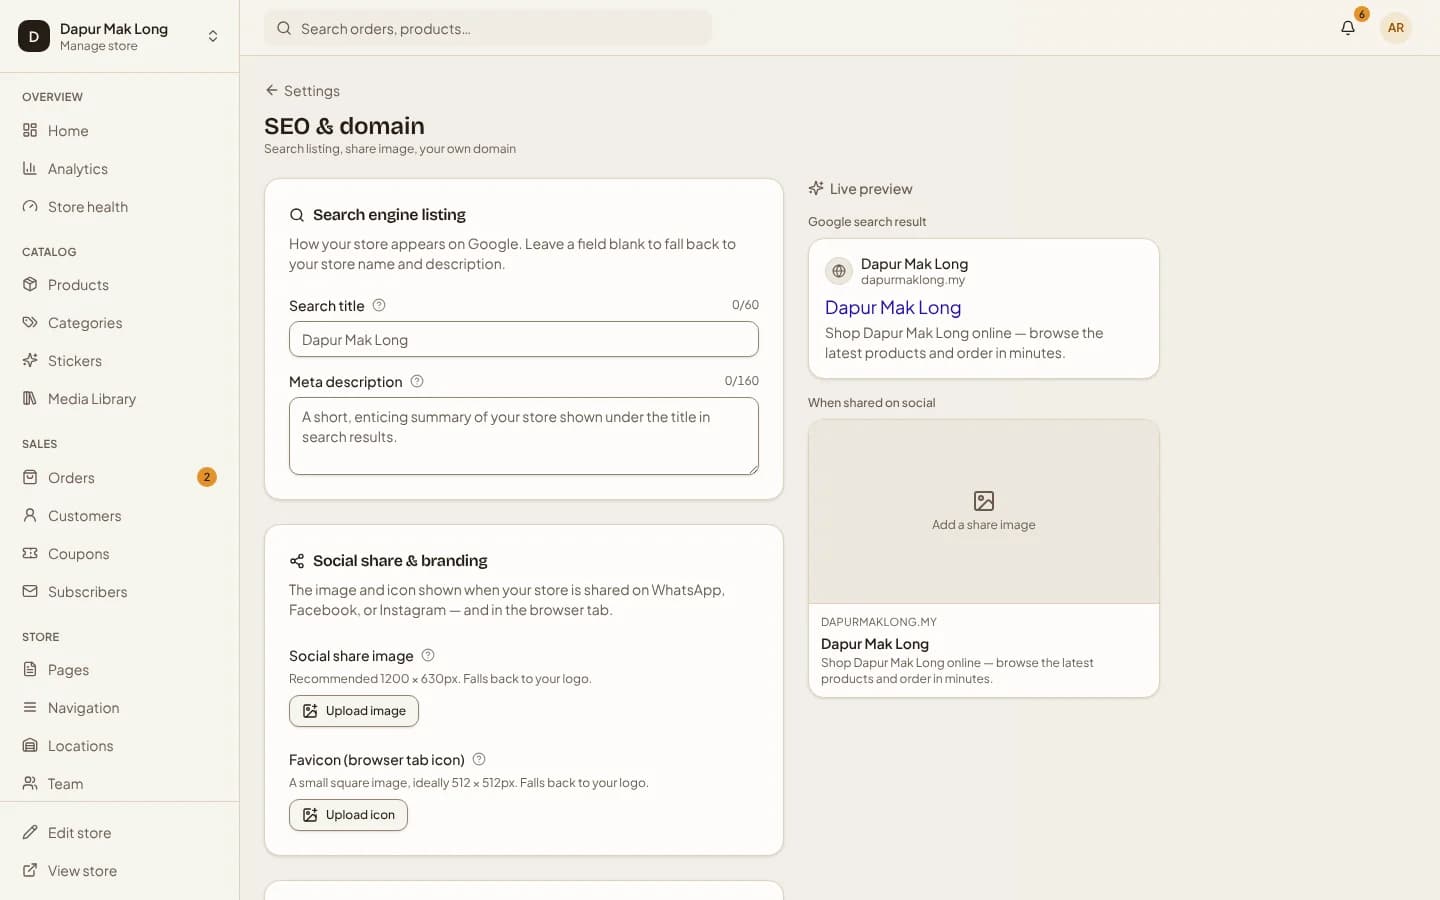Click the Search engine listing heading

coord(389,215)
